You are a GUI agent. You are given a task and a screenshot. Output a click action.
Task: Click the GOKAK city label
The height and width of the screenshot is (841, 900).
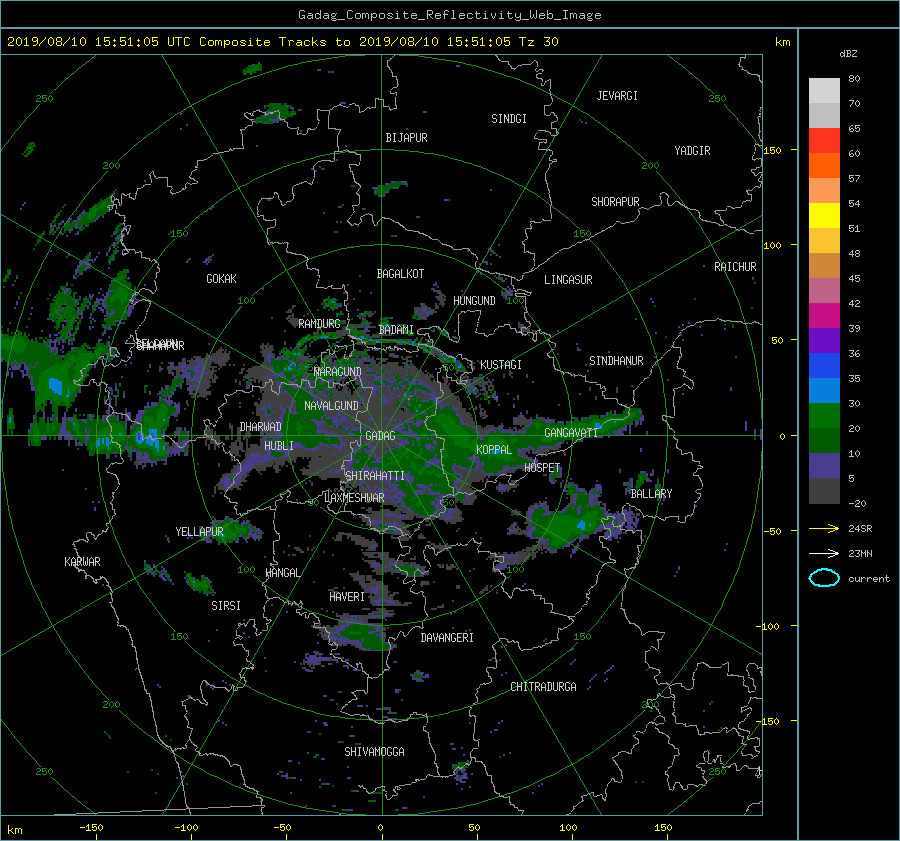221,278
